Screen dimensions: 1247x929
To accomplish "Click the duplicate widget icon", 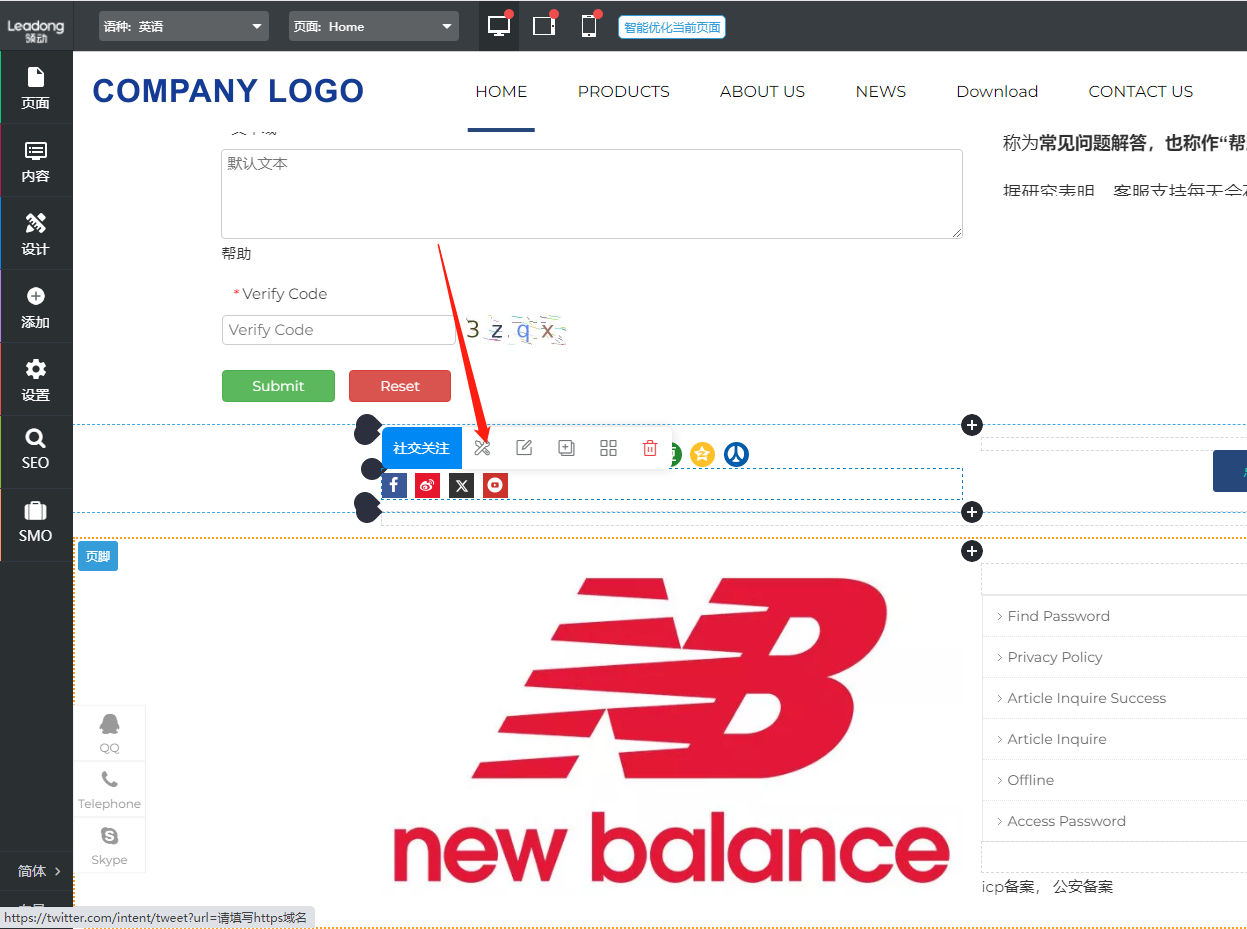I will tap(566, 448).
